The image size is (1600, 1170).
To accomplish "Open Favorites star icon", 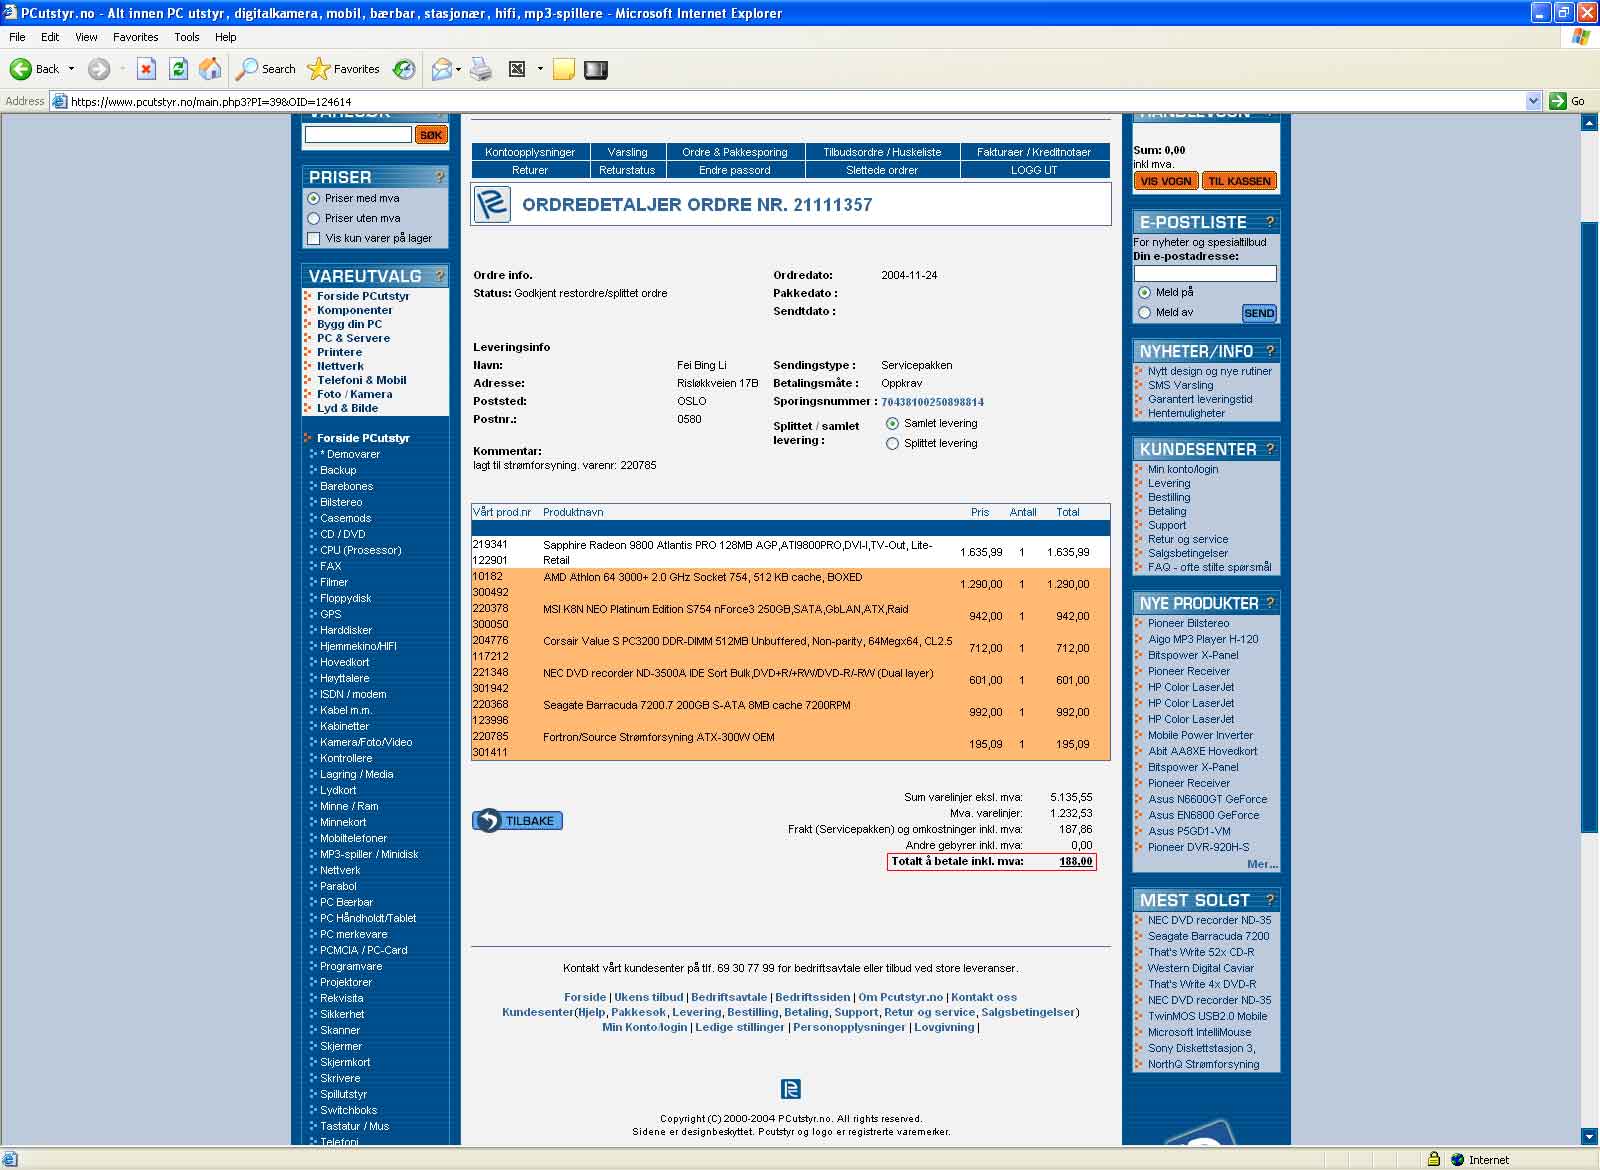I will 344,69.
